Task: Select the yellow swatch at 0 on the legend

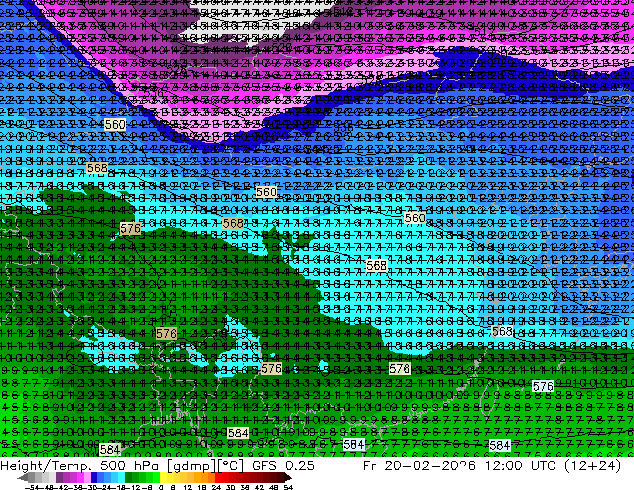Action: 163,478
